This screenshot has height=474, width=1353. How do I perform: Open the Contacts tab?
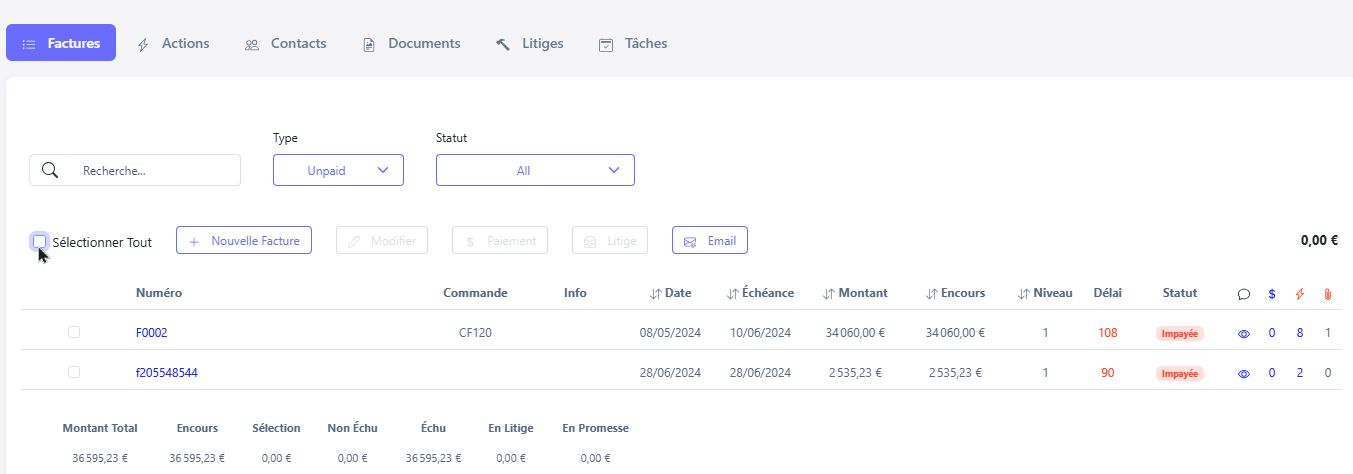286,43
